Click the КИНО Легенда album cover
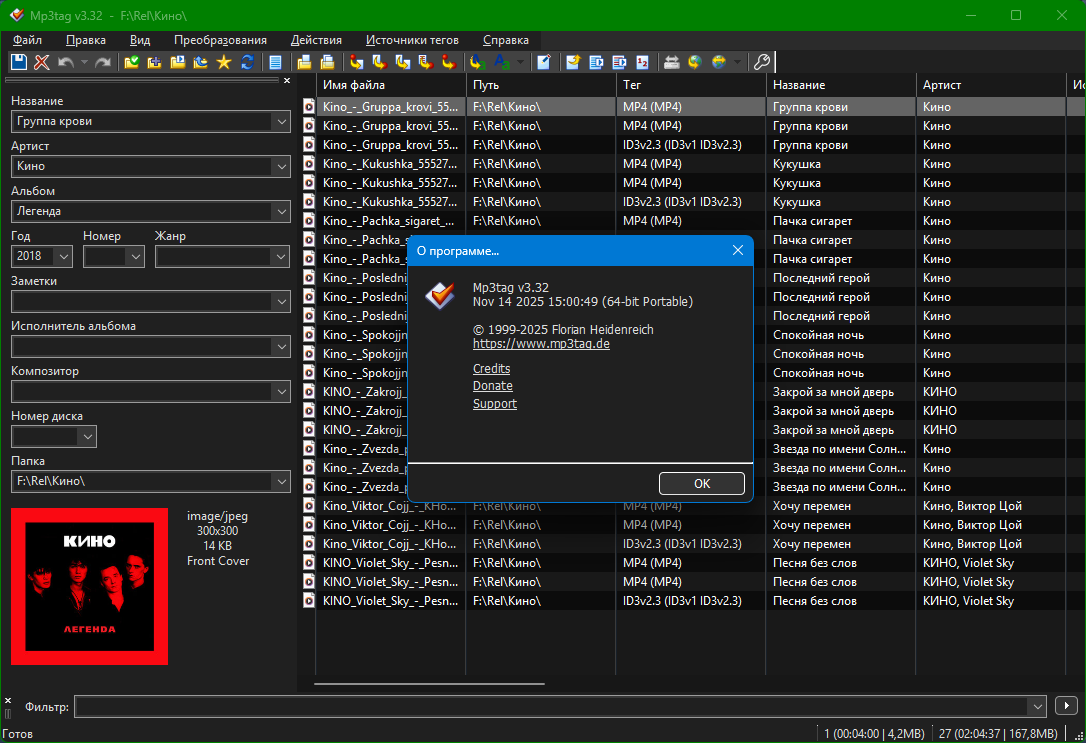The image size is (1086, 743). pos(90,586)
